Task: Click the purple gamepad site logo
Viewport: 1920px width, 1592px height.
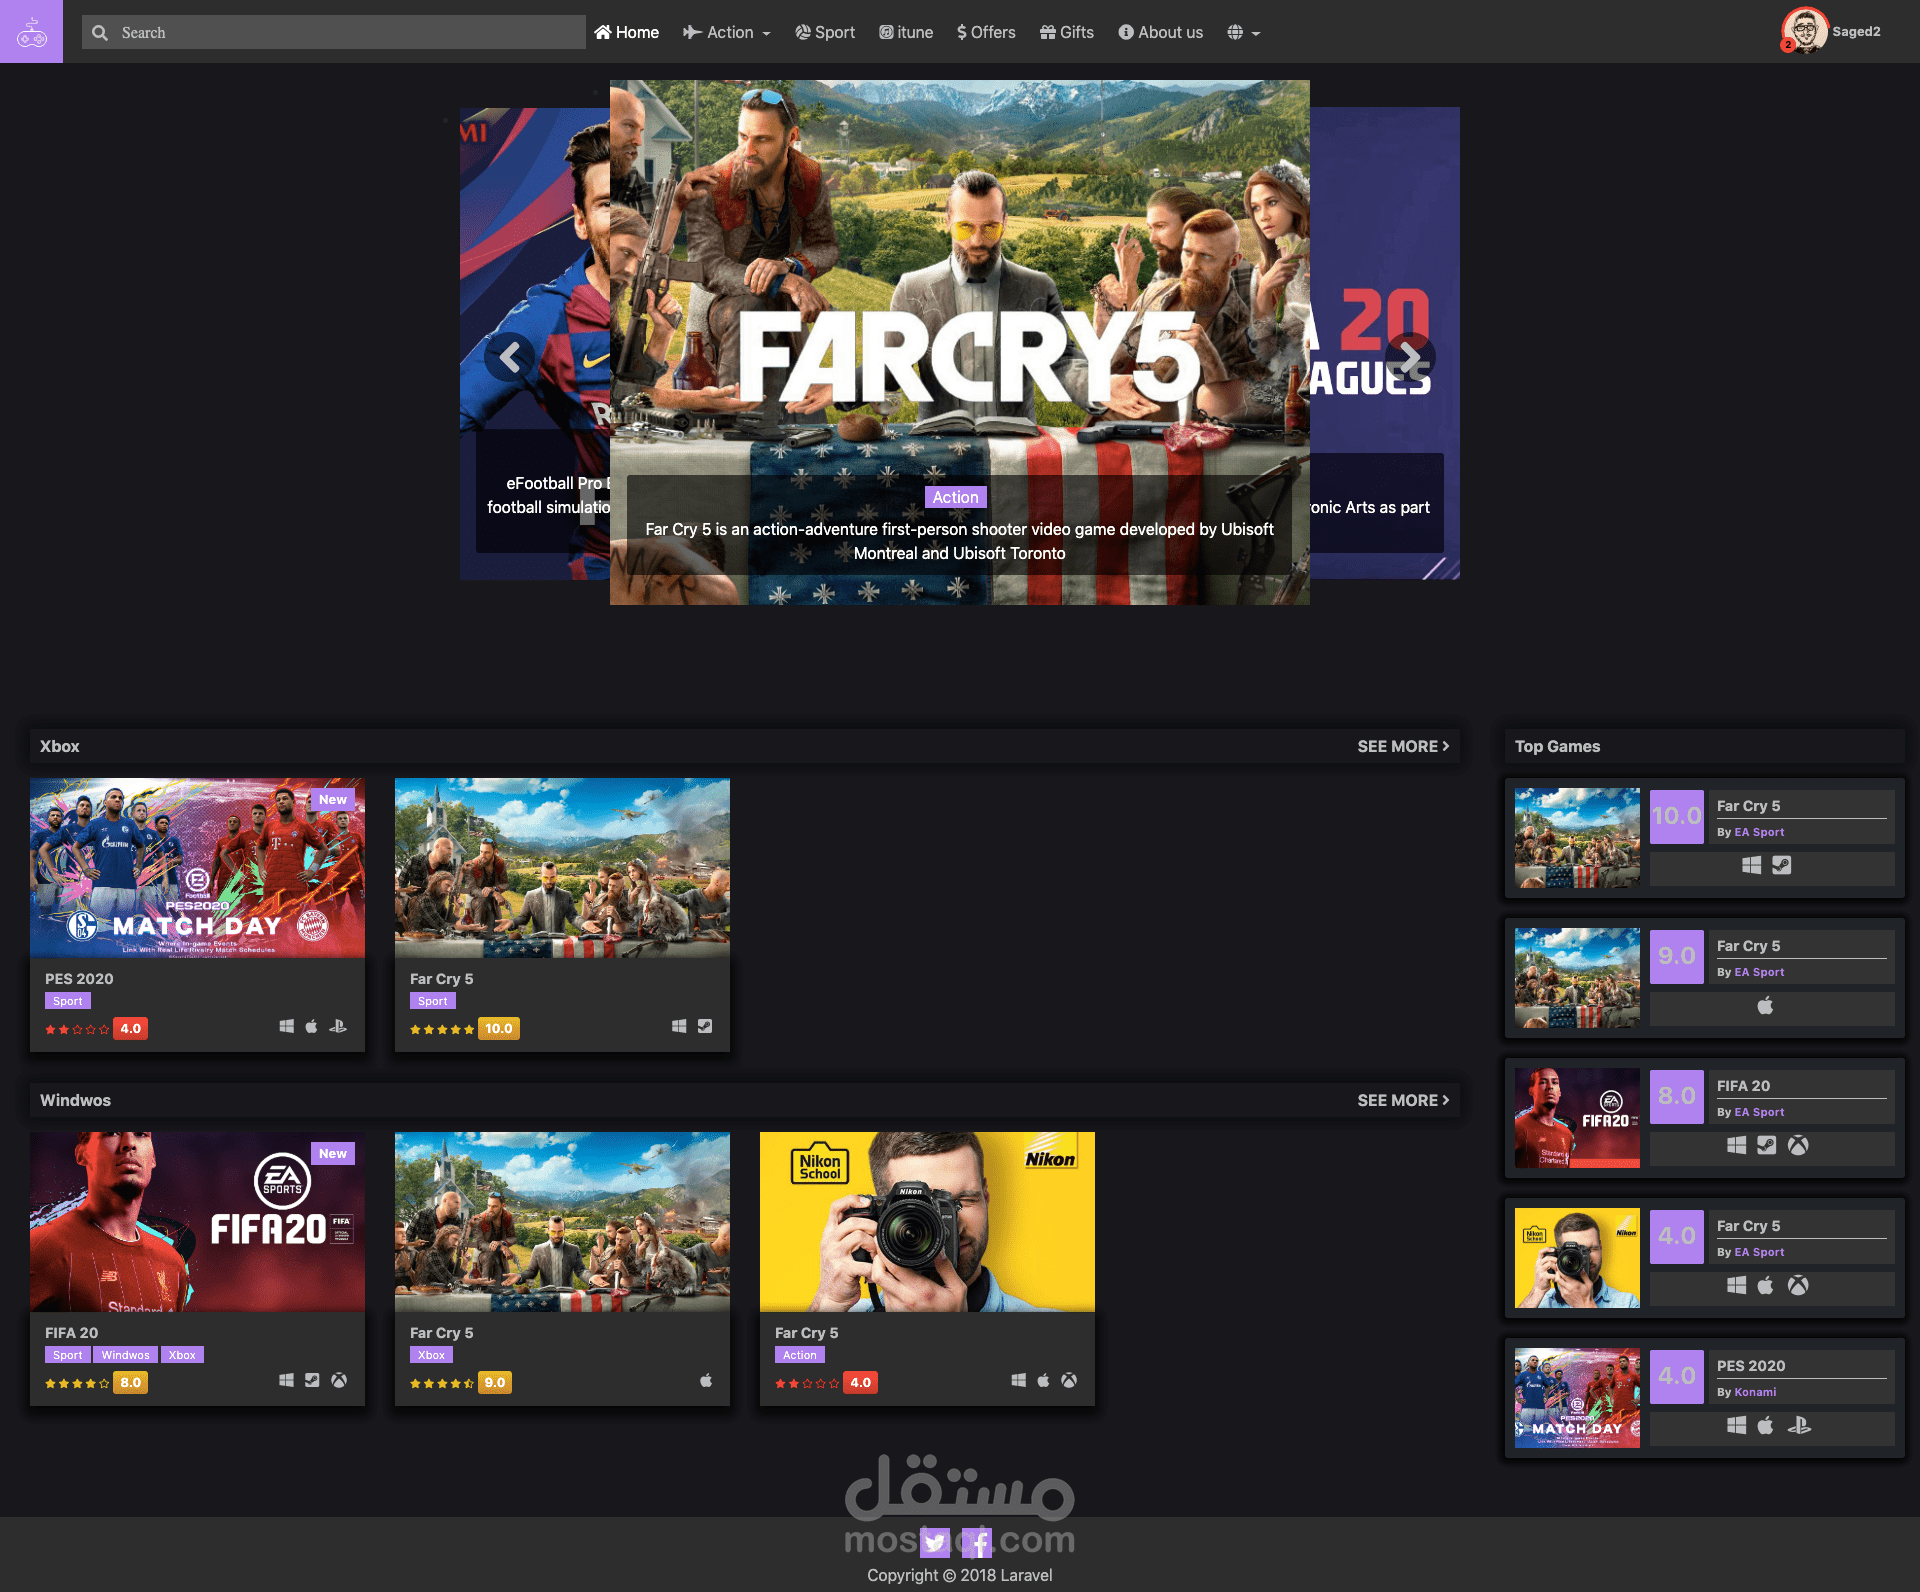Action: (x=31, y=31)
